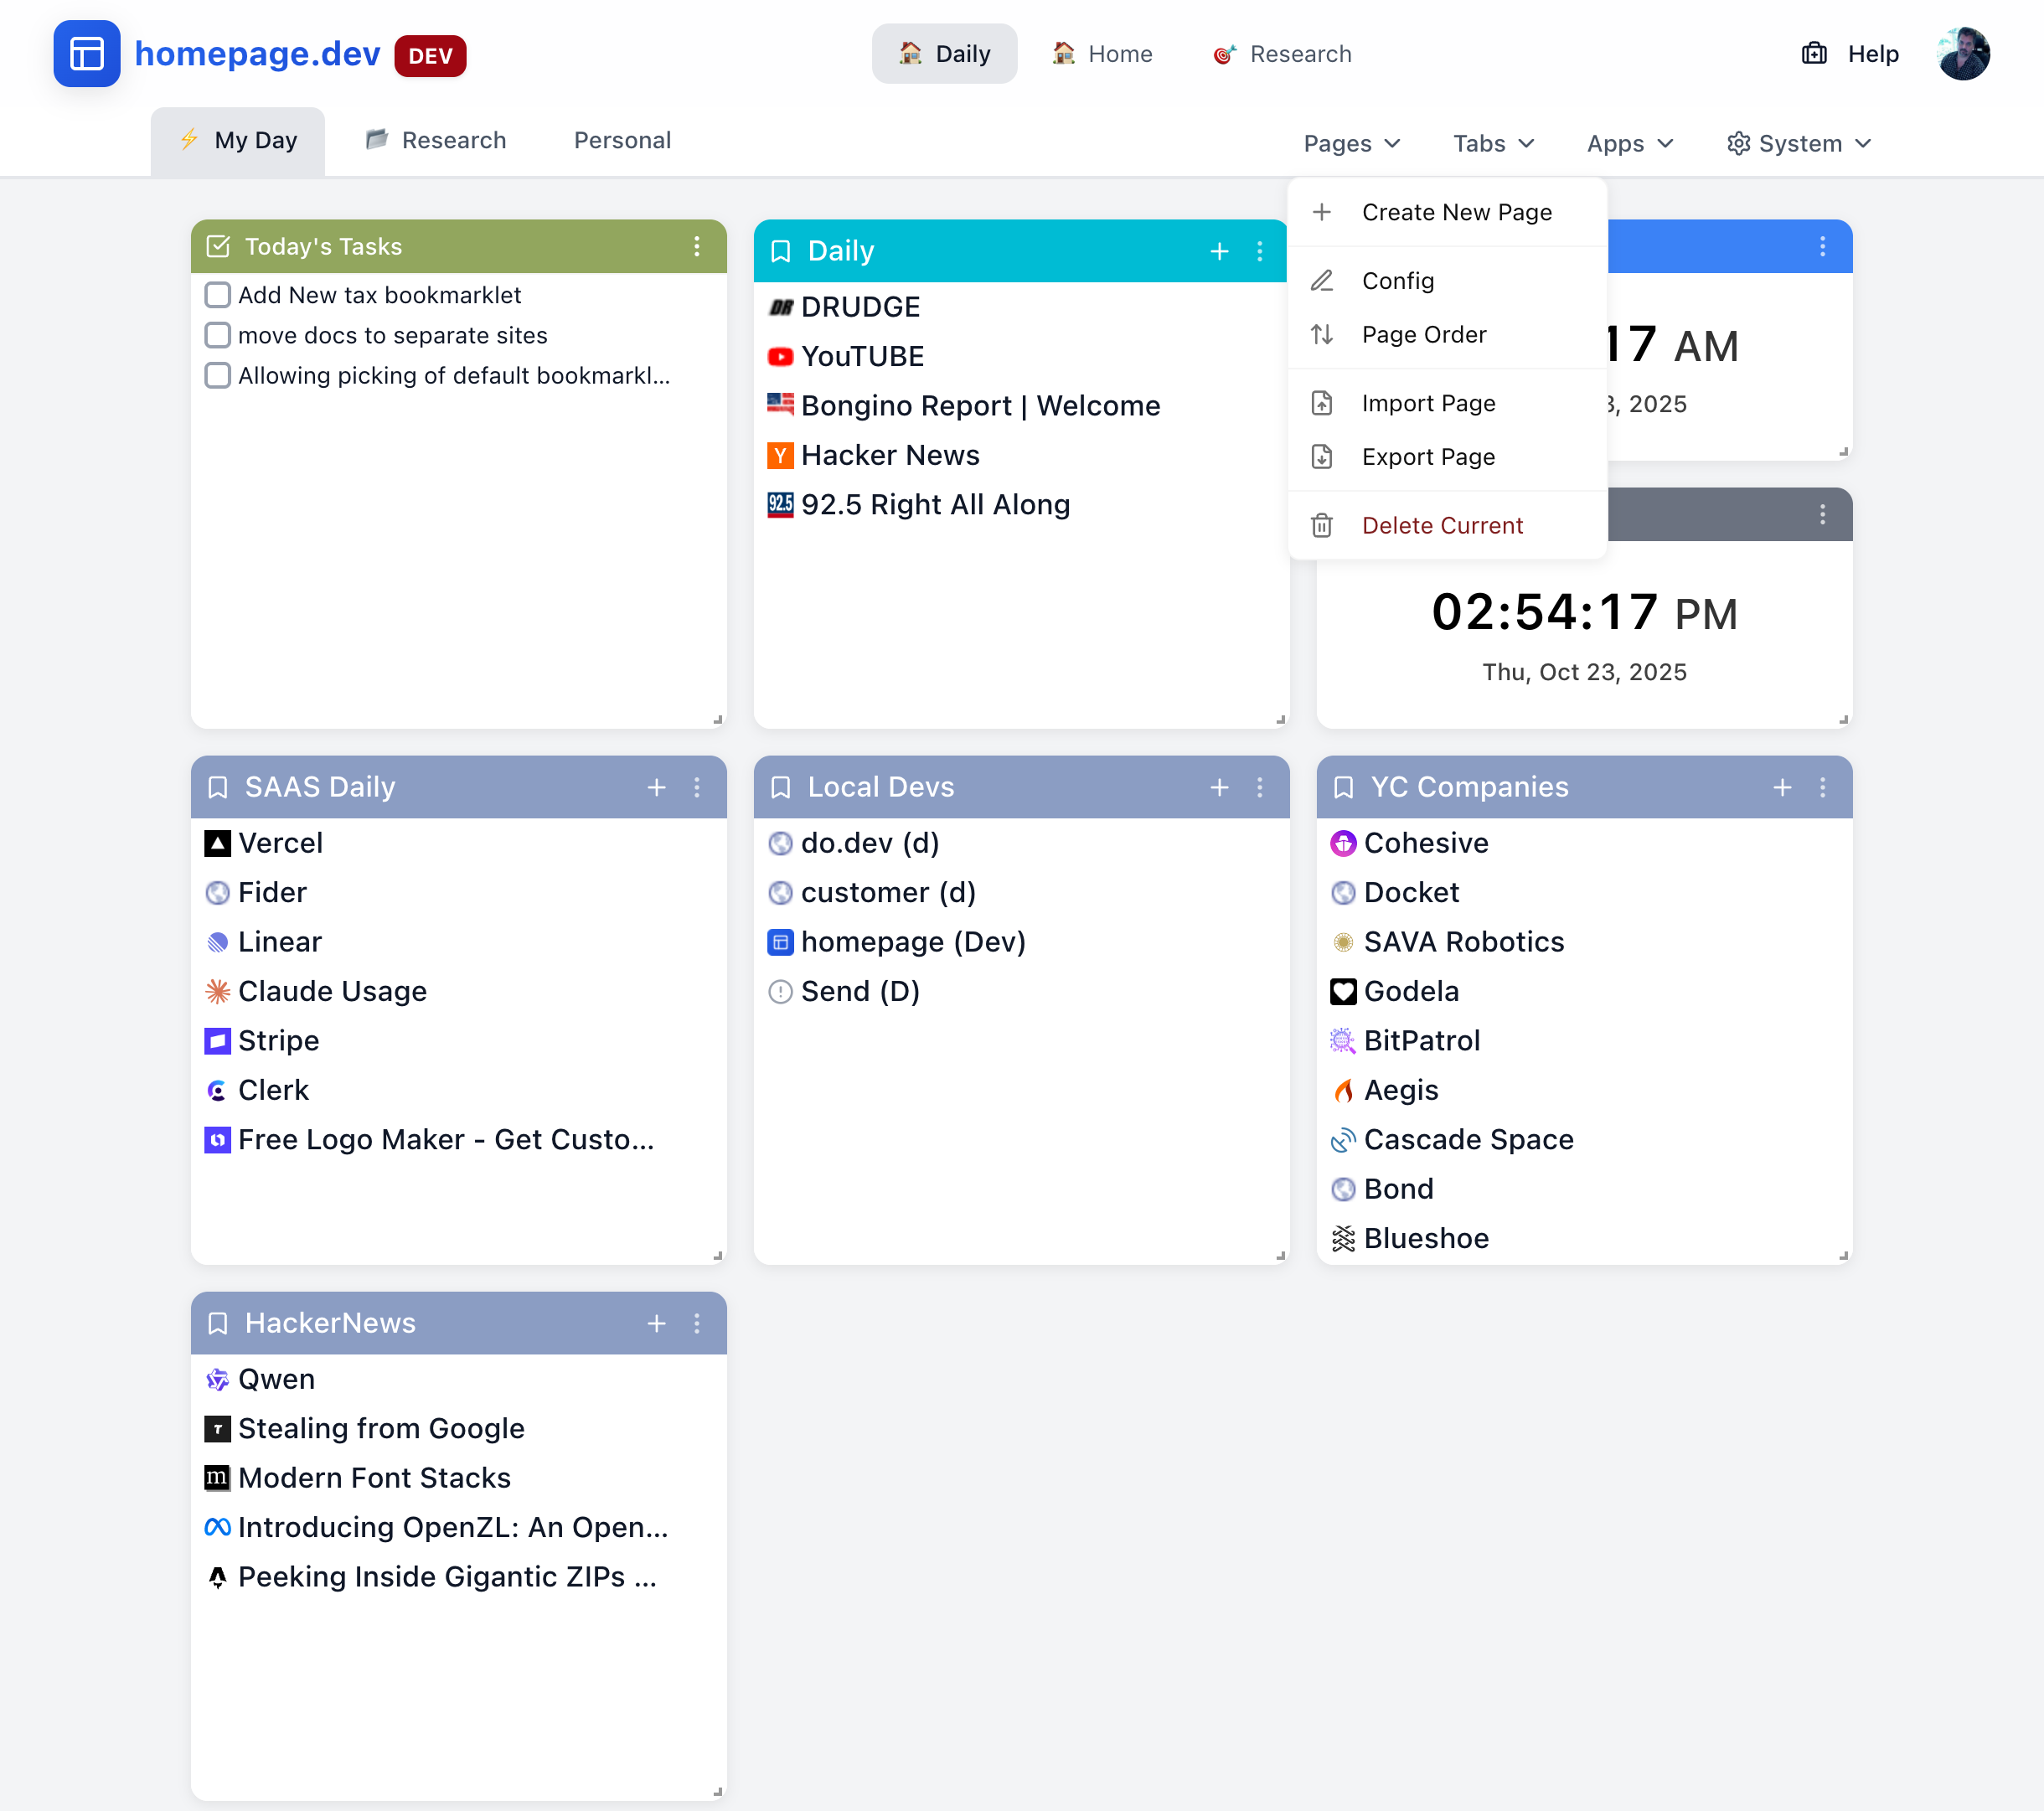Click the plus icon on YC Companies widget
Screen dimensions: 2044x1811
coord(1783,788)
